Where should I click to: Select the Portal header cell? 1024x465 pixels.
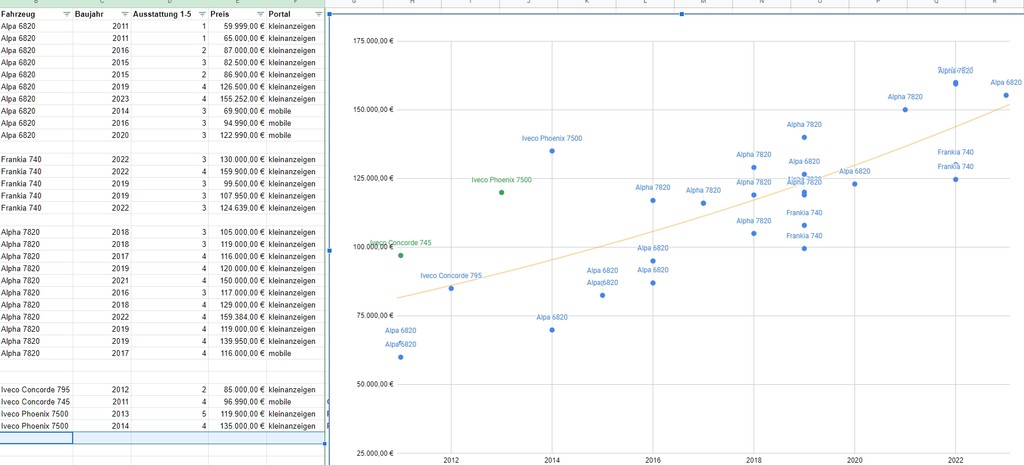click(x=295, y=14)
